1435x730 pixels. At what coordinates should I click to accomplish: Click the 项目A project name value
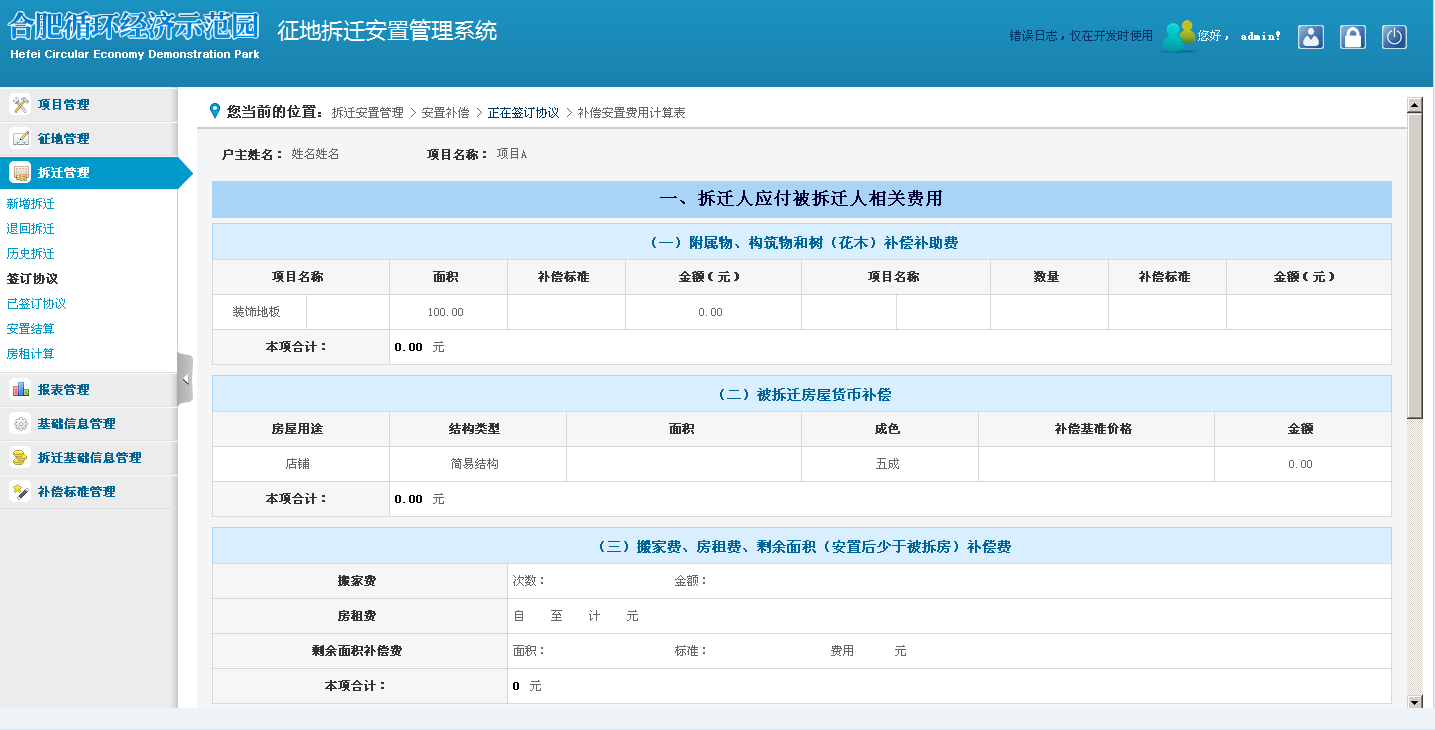pyautogui.click(x=511, y=154)
